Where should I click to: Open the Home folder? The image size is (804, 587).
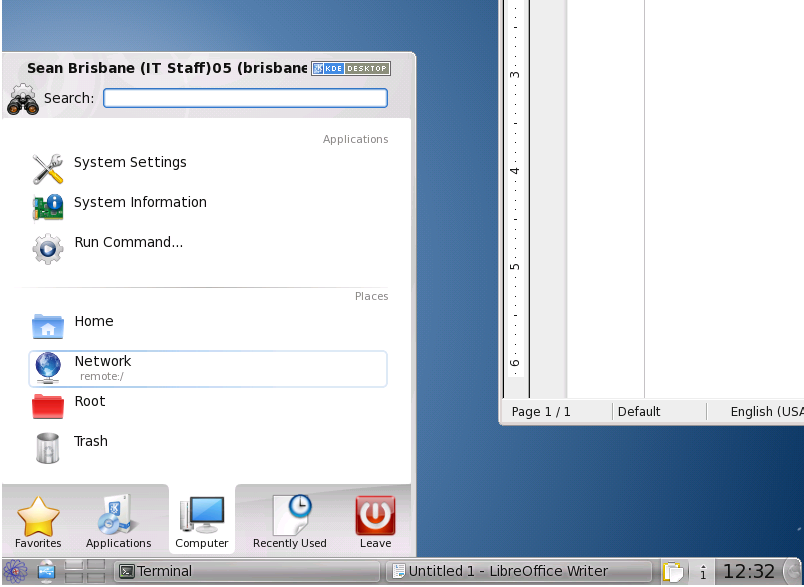tap(93, 322)
